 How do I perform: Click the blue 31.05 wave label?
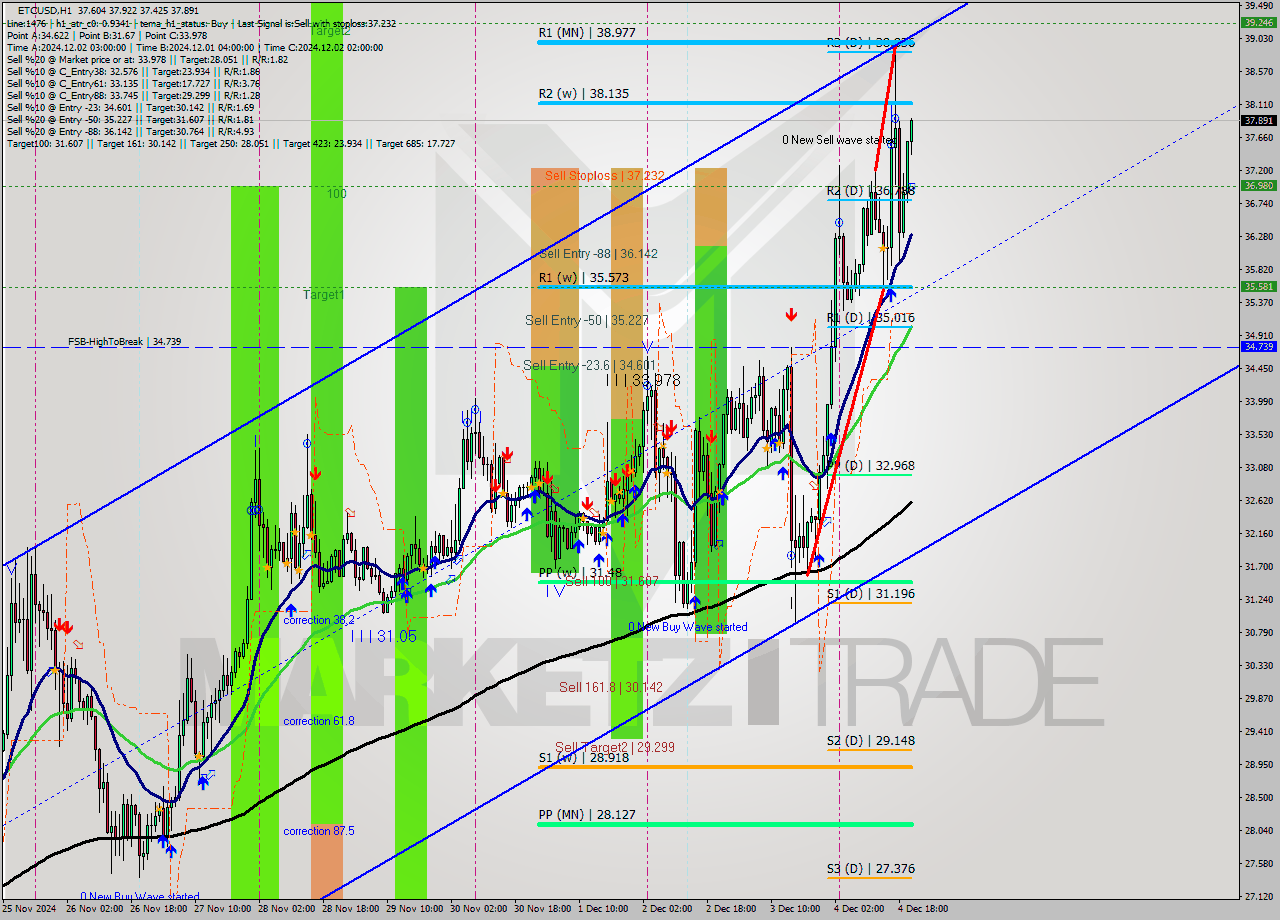[383, 636]
